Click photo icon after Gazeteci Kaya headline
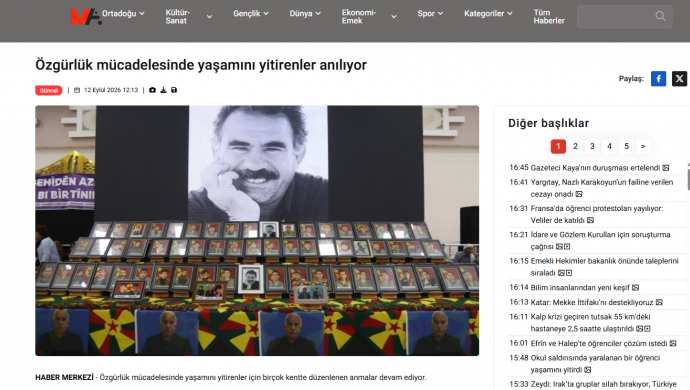Image resolution: width=690 pixels, height=390 pixels. (x=666, y=168)
